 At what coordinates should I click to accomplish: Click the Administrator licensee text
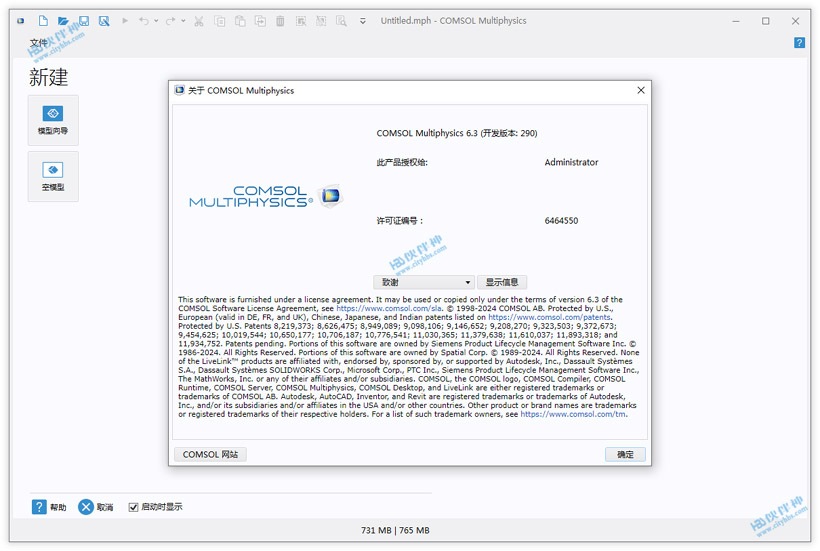pyautogui.click(x=571, y=162)
